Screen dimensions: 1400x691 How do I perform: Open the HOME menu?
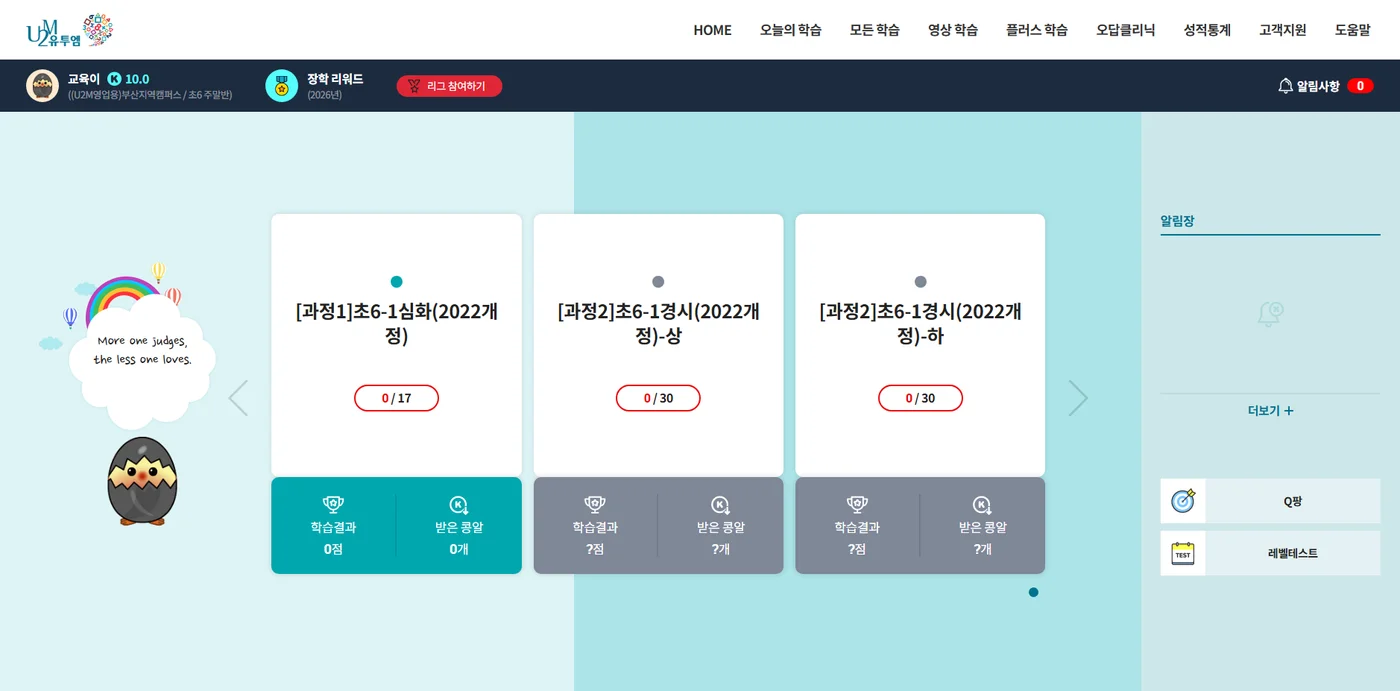coord(713,30)
